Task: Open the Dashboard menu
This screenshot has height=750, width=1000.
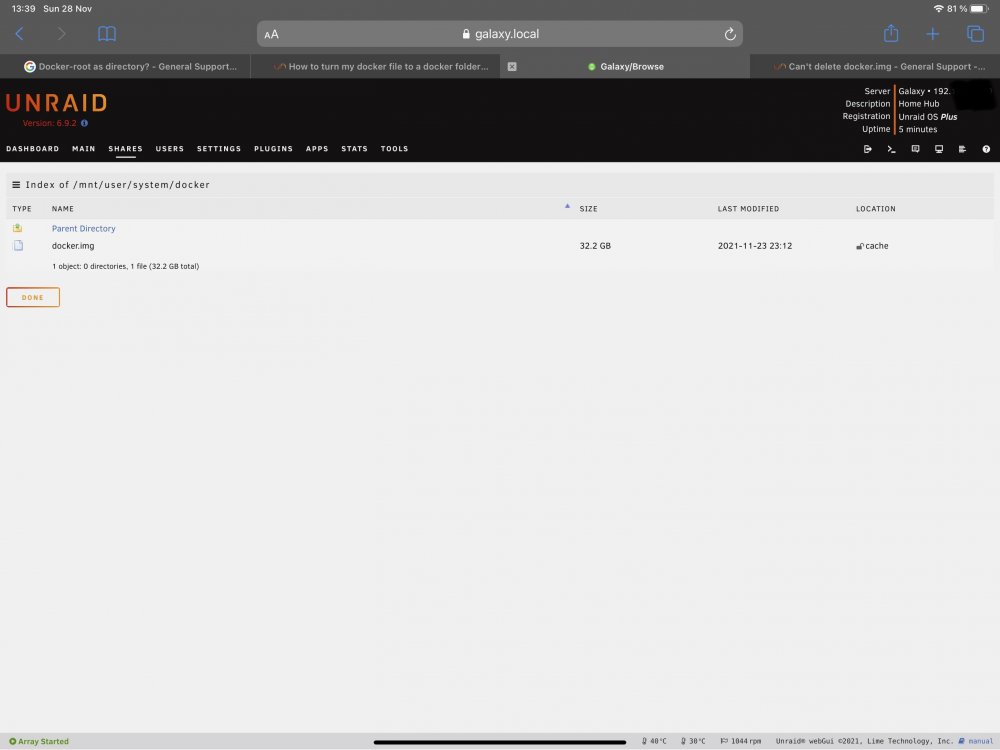Action: (x=33, y=149)
